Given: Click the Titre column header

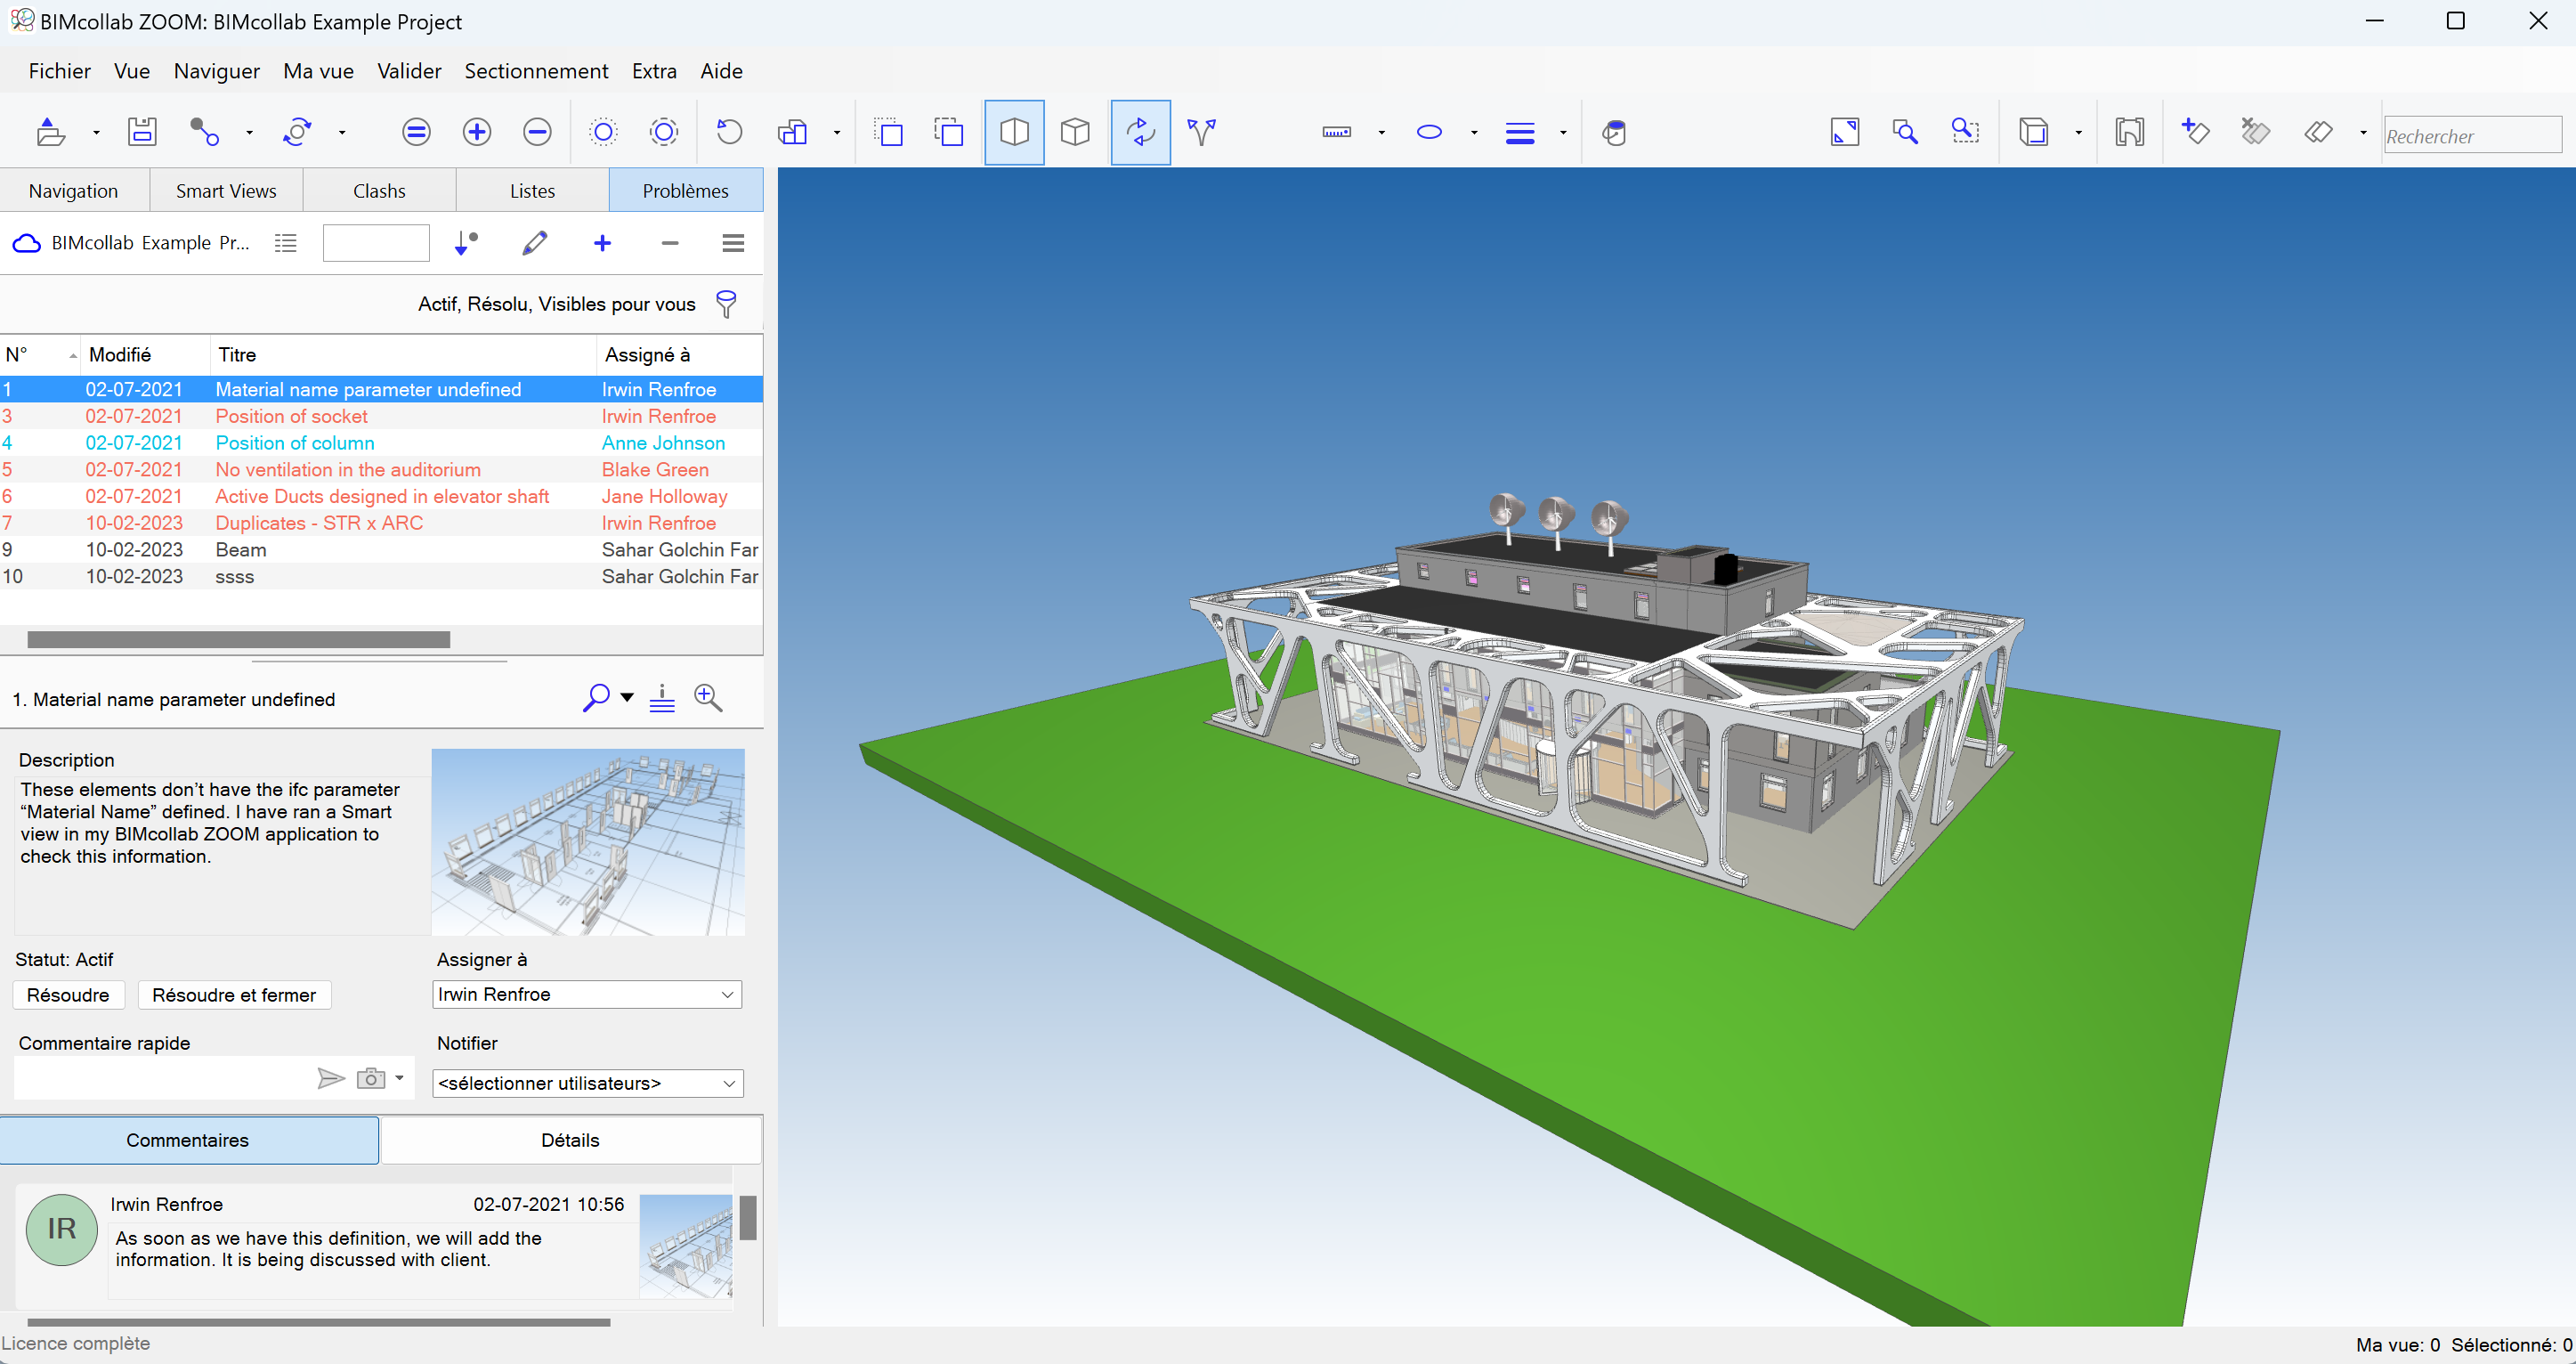Looking at the screenshot, I should pos(403,355).
